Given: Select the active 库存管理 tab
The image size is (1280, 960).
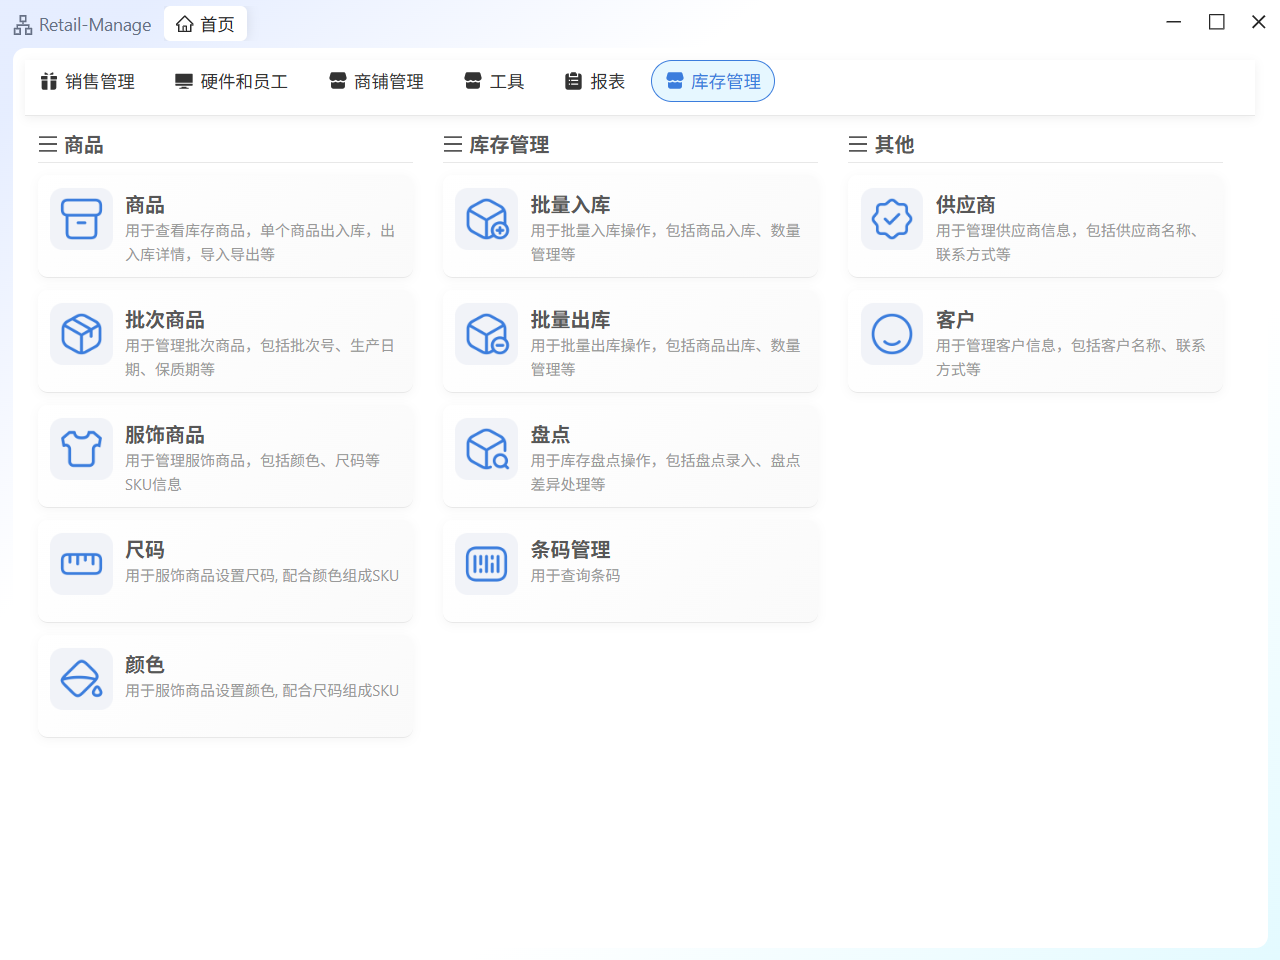Looking at the screenshot, I should pos(713,82).
